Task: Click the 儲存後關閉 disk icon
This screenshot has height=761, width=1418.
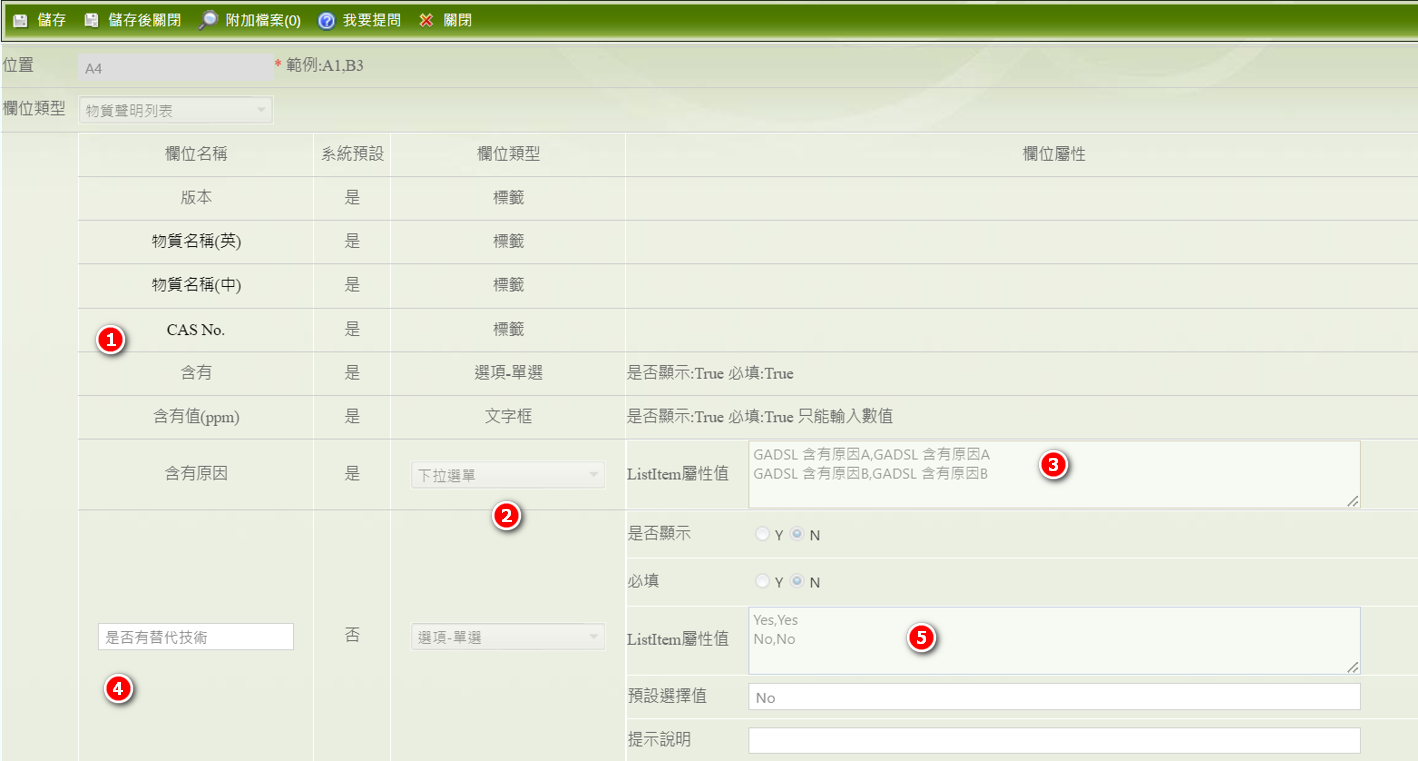Action: pyautogui.click(x=92, y=20)
